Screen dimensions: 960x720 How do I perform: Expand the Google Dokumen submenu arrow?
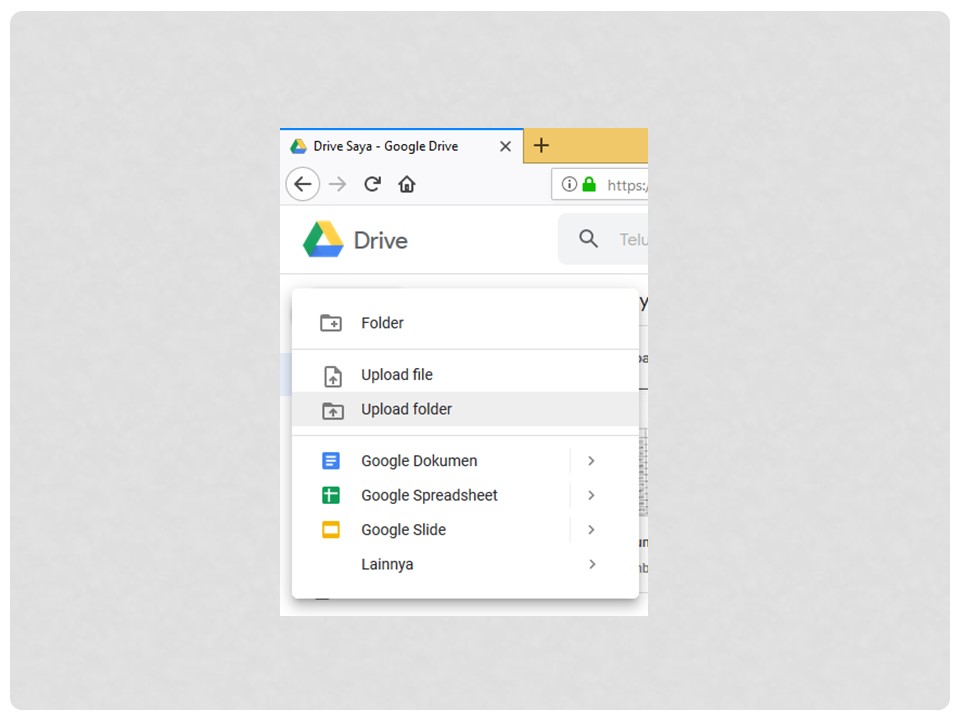(591, 460)
